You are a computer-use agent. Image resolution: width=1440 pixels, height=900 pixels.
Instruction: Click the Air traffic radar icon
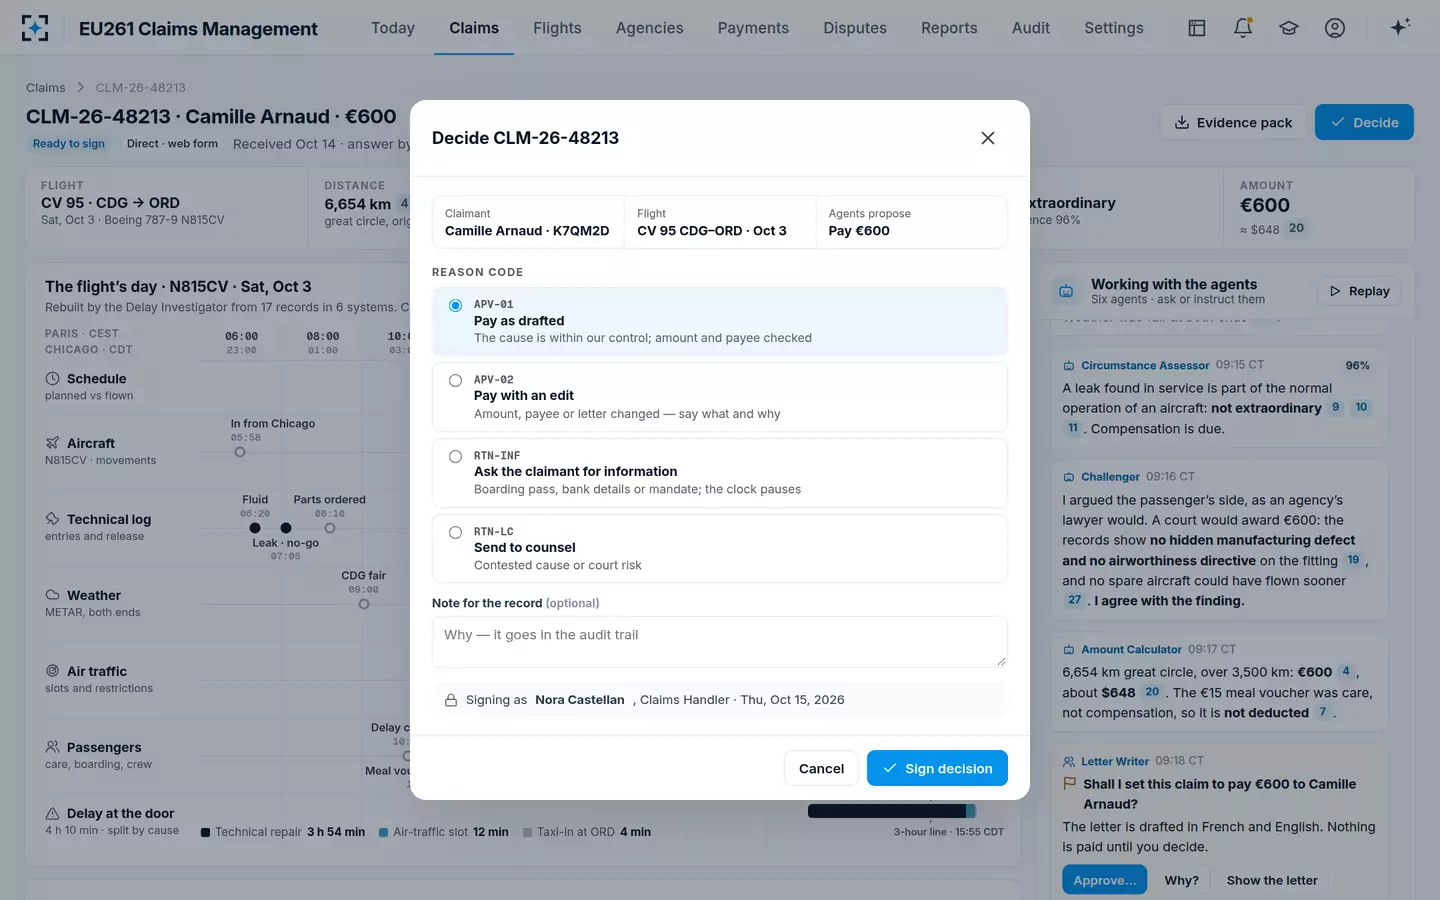click(53, 671)
